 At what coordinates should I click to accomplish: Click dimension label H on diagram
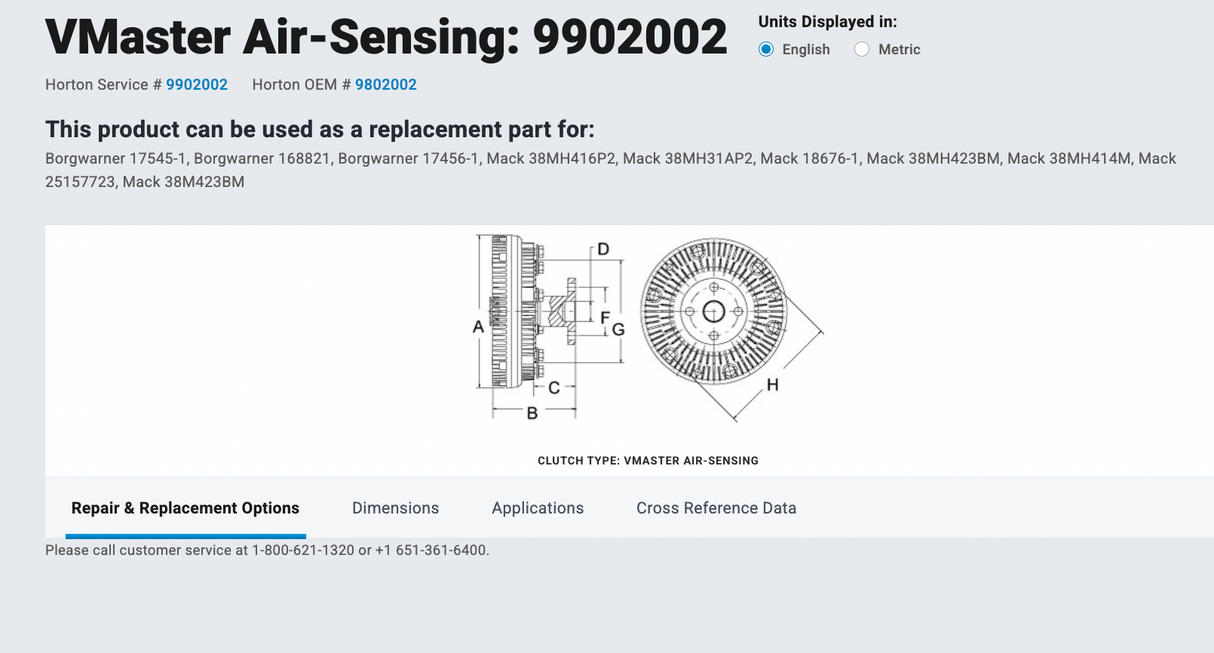click(x=772, y=384)
